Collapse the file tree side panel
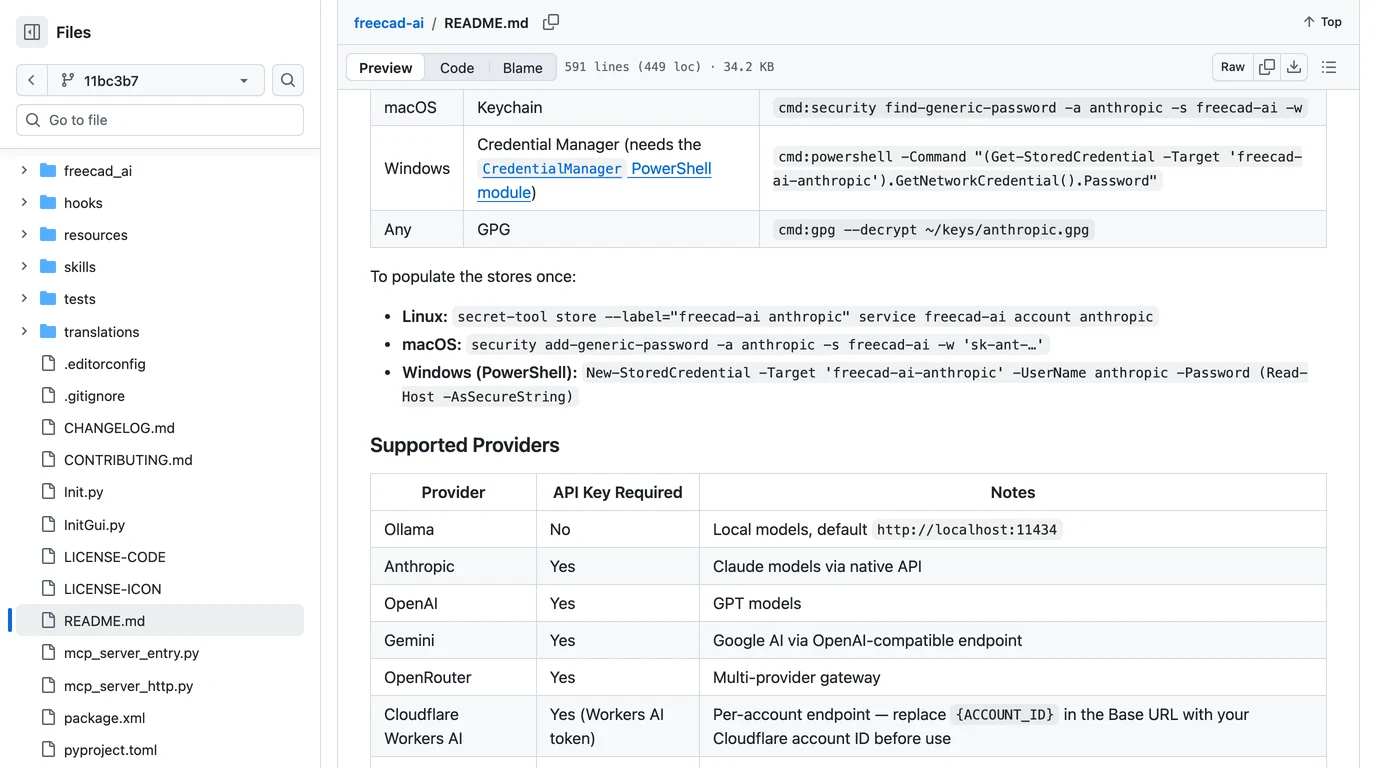Image resolution: width=1376 pixels, height=768 pixels. click(32, 32)
